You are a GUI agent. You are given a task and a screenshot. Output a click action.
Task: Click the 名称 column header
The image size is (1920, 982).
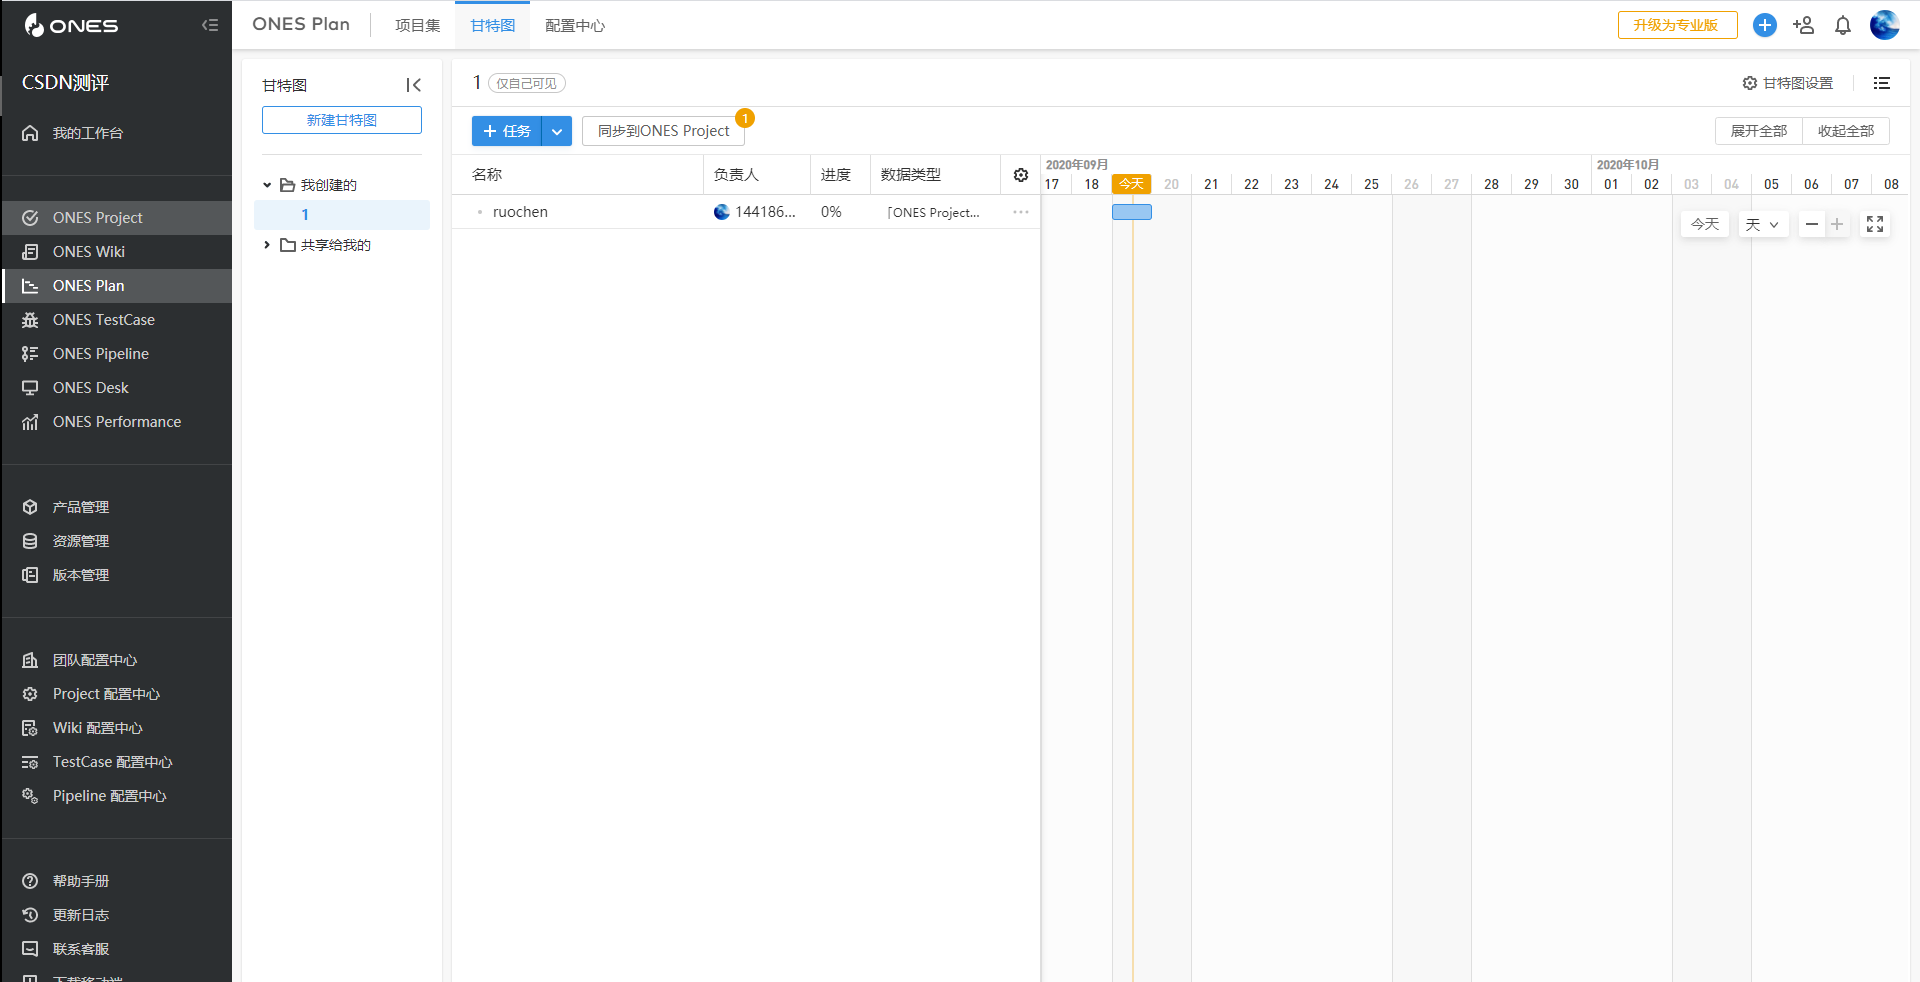point(578,174)
